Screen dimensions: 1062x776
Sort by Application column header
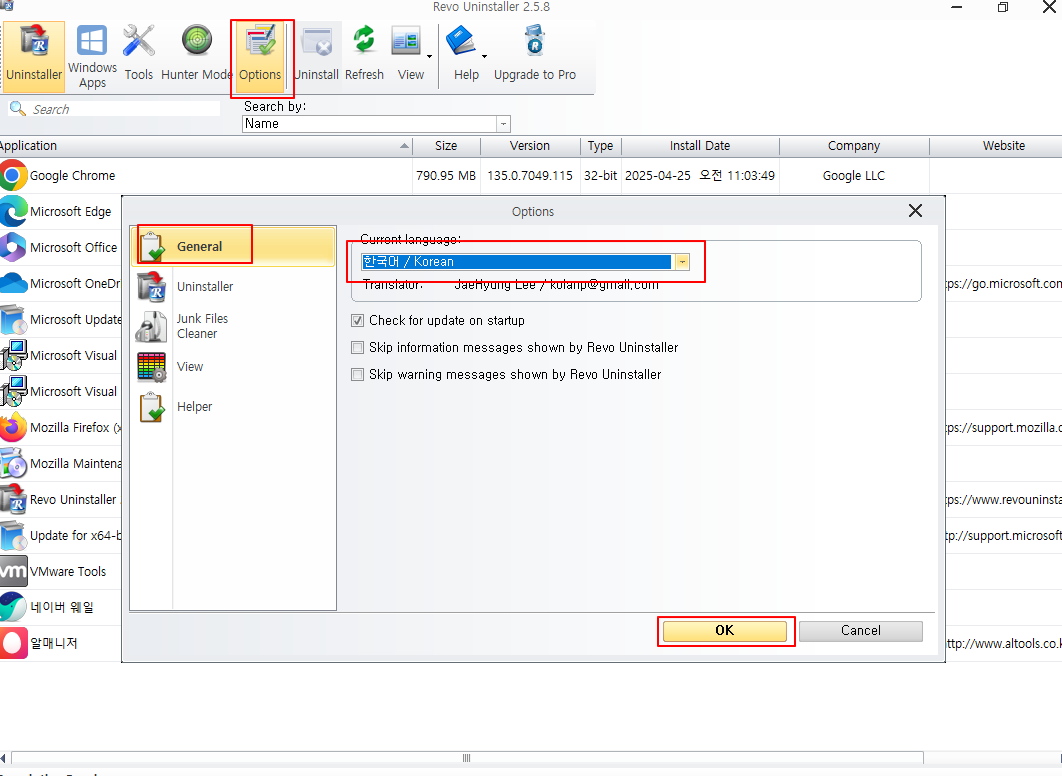(x=205, y=146)
